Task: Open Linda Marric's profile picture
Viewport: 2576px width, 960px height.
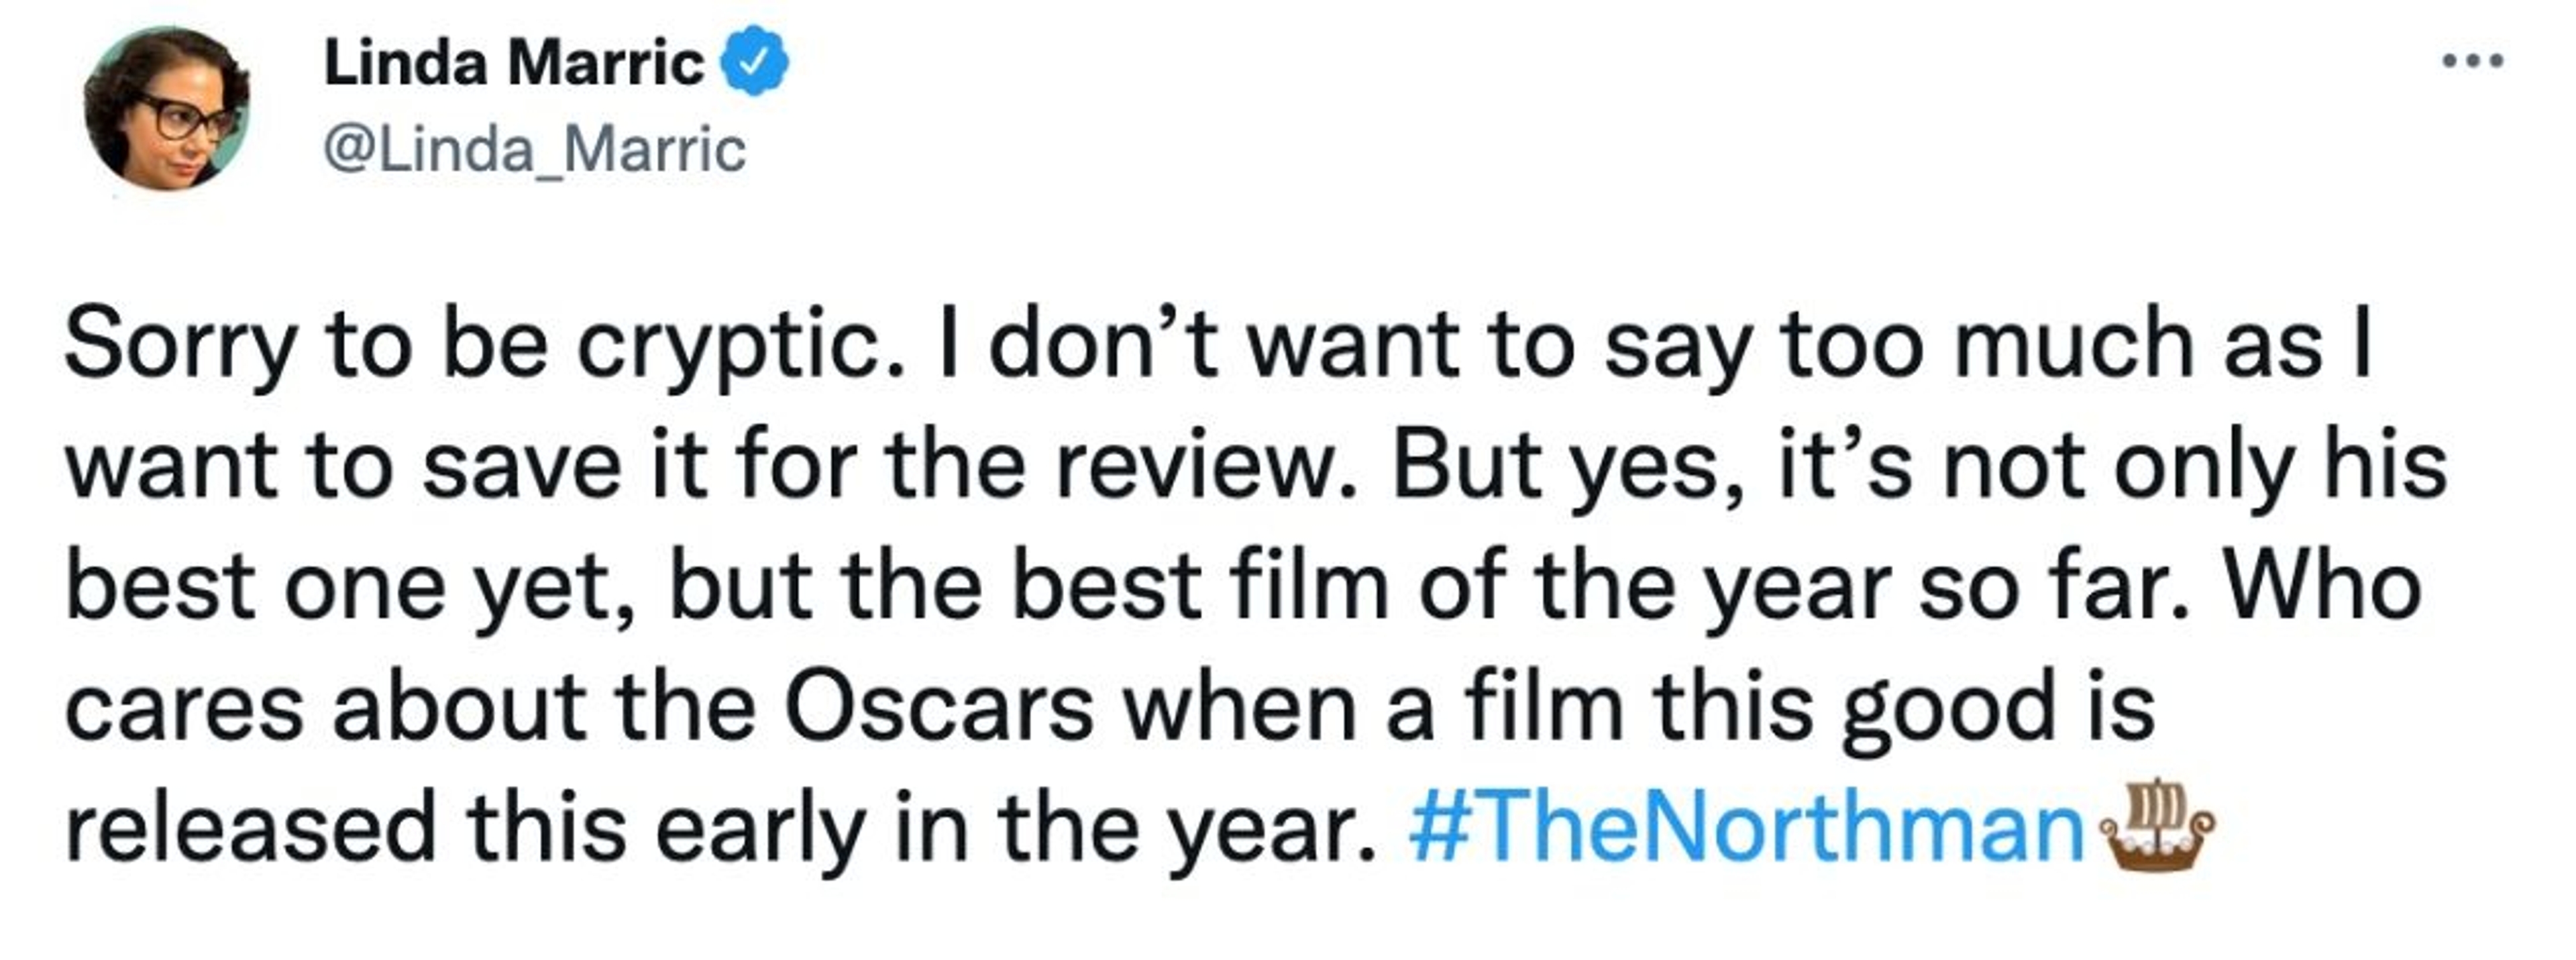Action: click(167, 108)
